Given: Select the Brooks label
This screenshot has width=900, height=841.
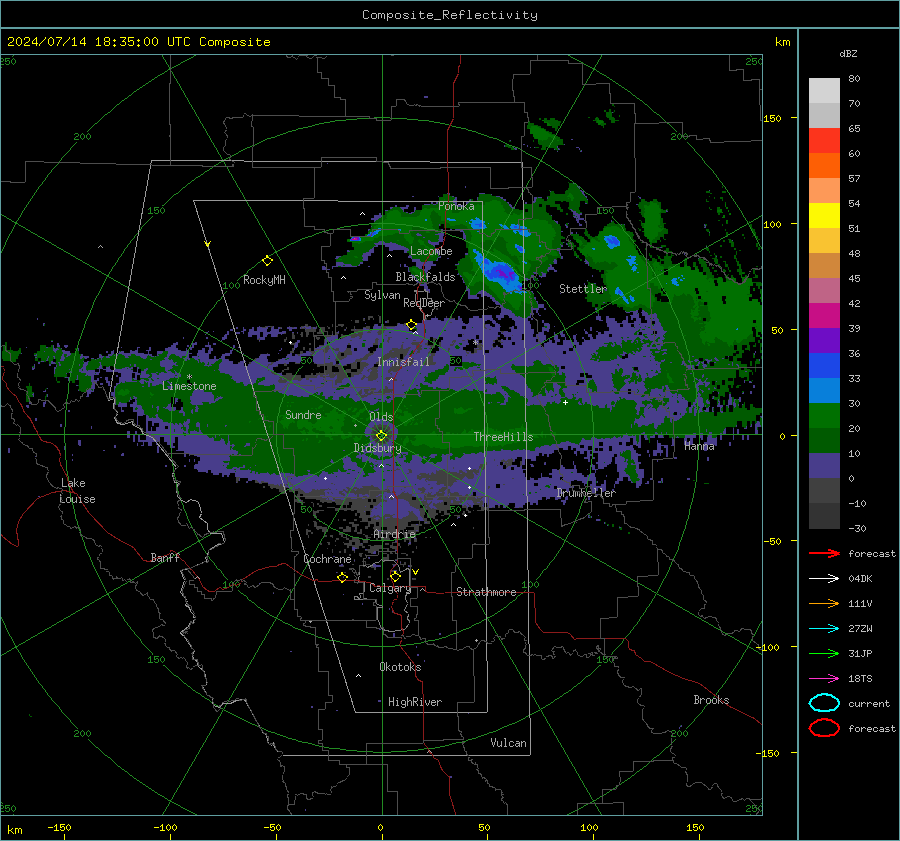Looking at the screenshot, I should coord(711,700).
